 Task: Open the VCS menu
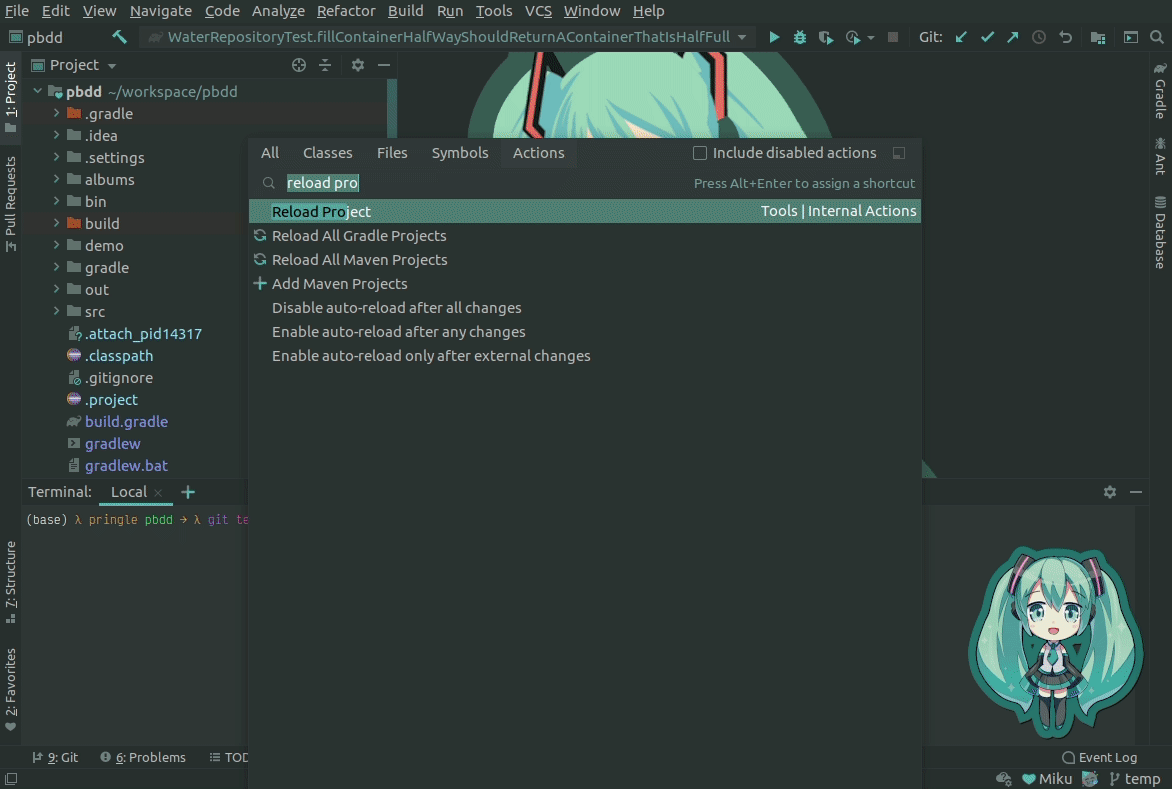[x=538, y=11]
